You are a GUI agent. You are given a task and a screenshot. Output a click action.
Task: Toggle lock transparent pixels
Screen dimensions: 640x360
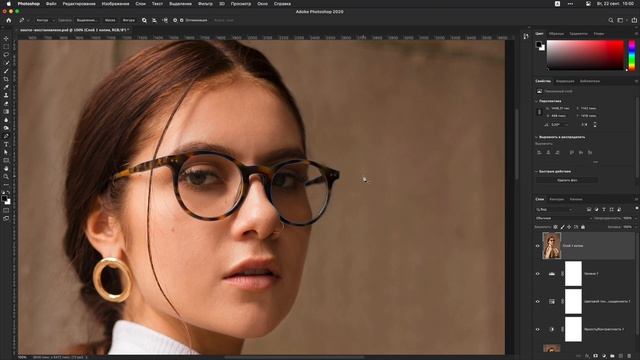point(556,227)
